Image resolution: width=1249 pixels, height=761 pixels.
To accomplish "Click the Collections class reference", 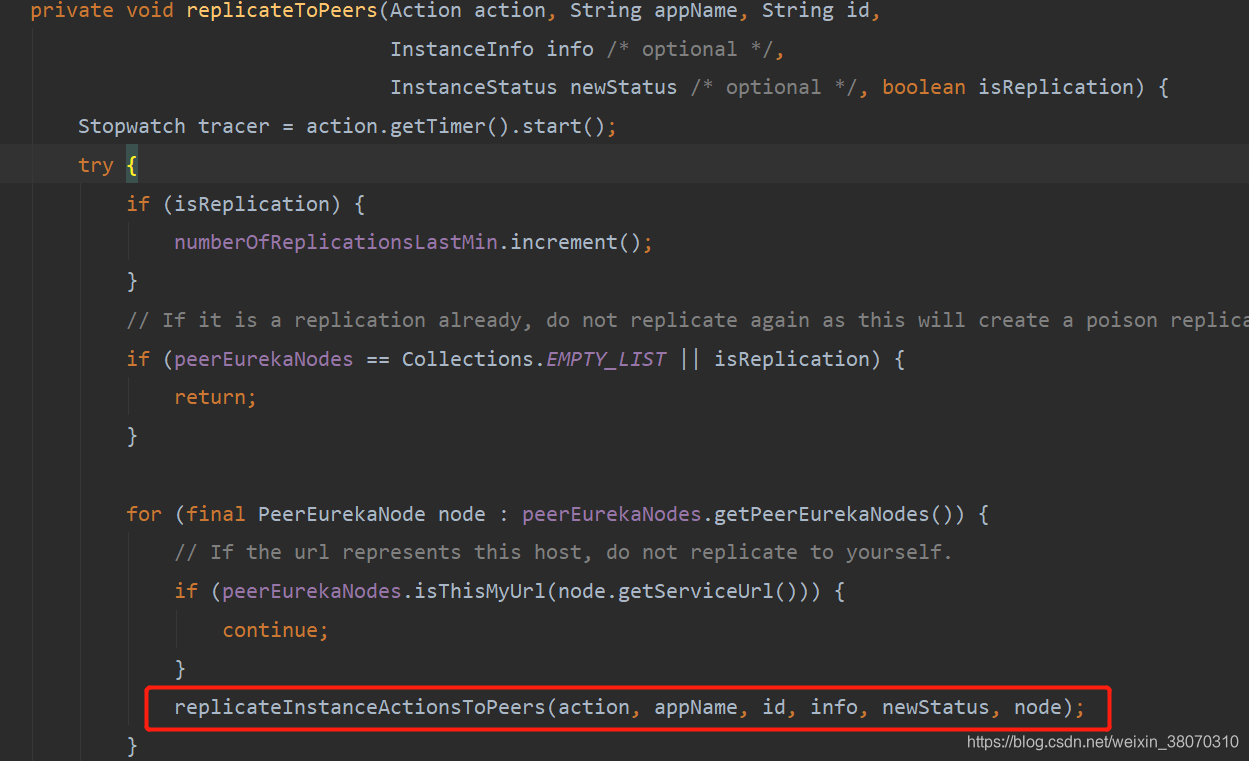I will click(468, 358).
